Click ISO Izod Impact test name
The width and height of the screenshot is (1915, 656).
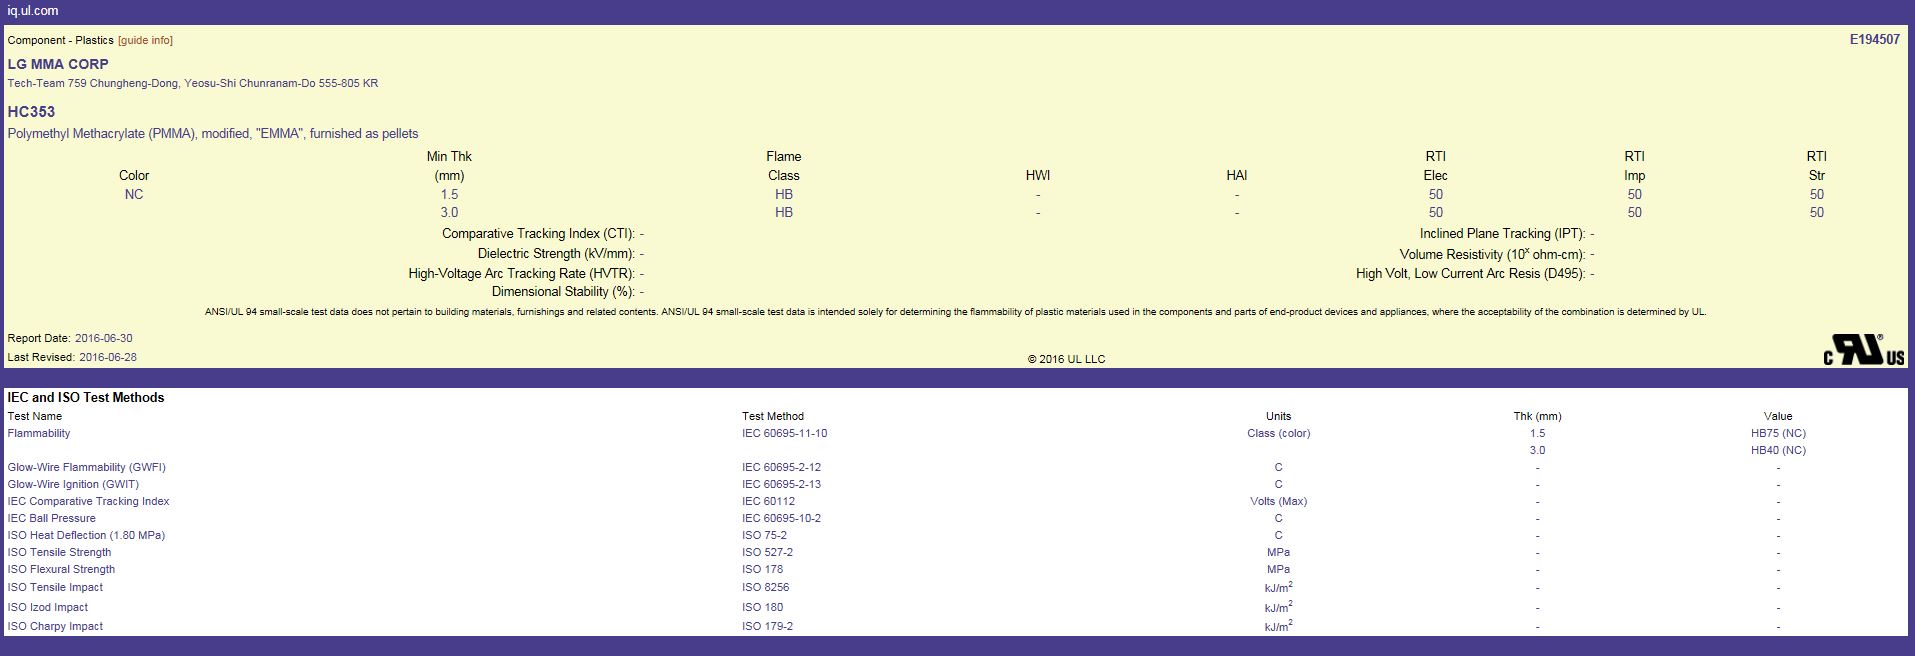pos(48,607)
